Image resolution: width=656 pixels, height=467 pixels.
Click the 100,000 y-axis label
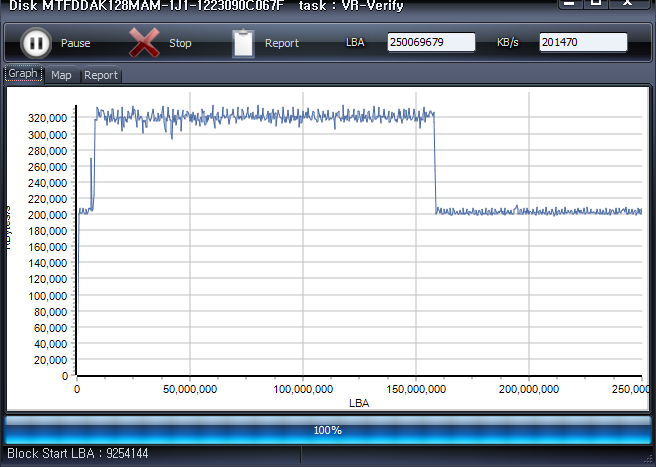pyautogui.click(x=47, y=296)
